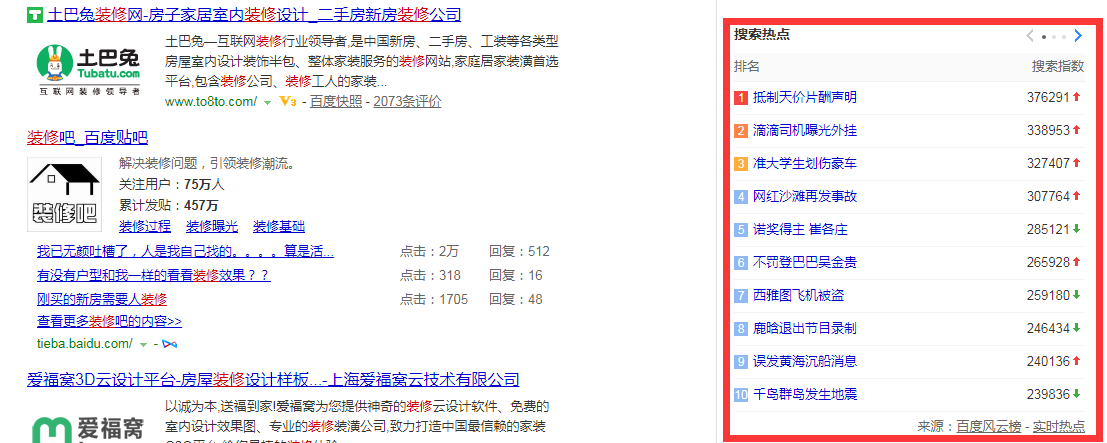Go to previous page of 搜索热点 panel
Image resolution: width=1107 pixels, height=443 pixels.
pyautogui.click(x=1030, y=35)
